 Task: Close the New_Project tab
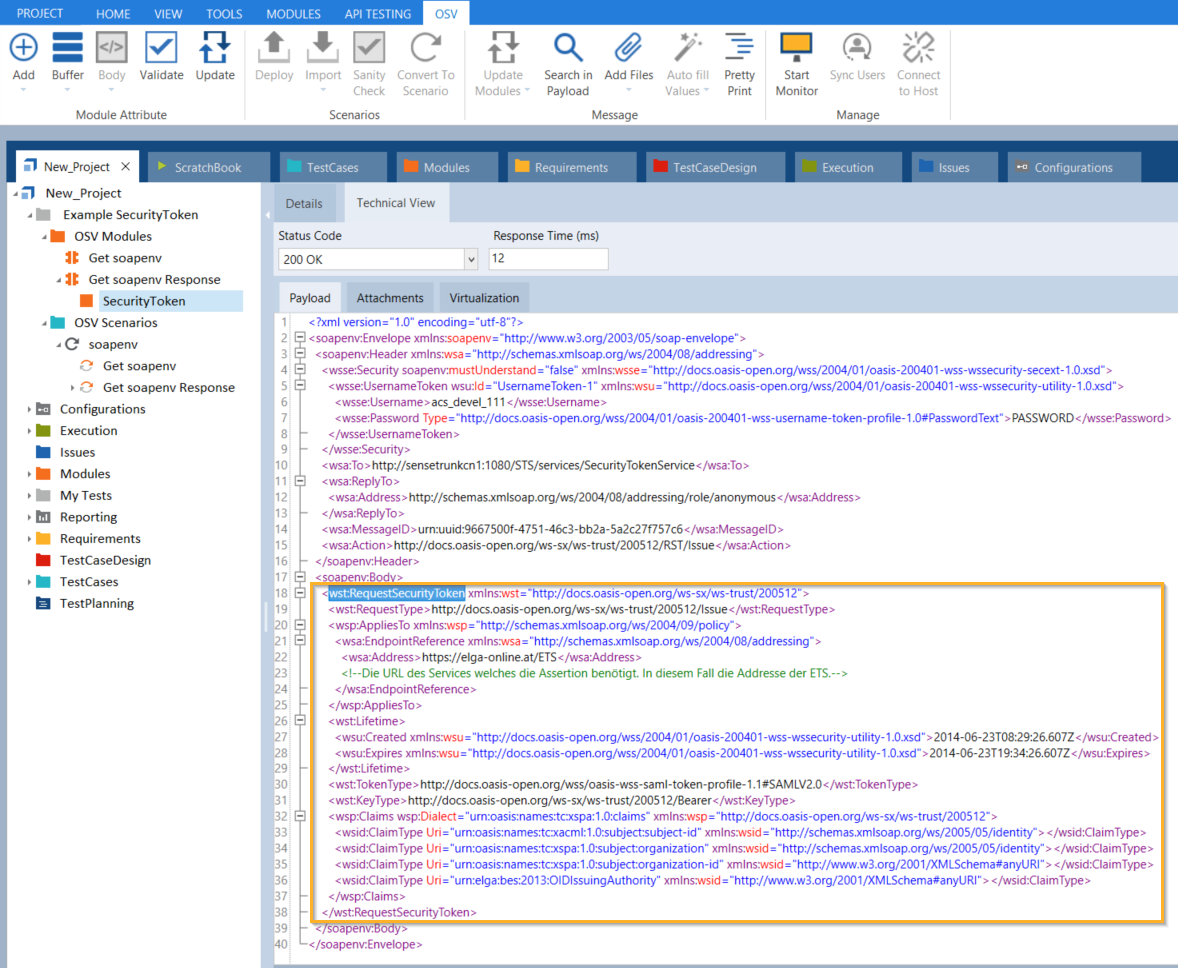click(125, 167)
